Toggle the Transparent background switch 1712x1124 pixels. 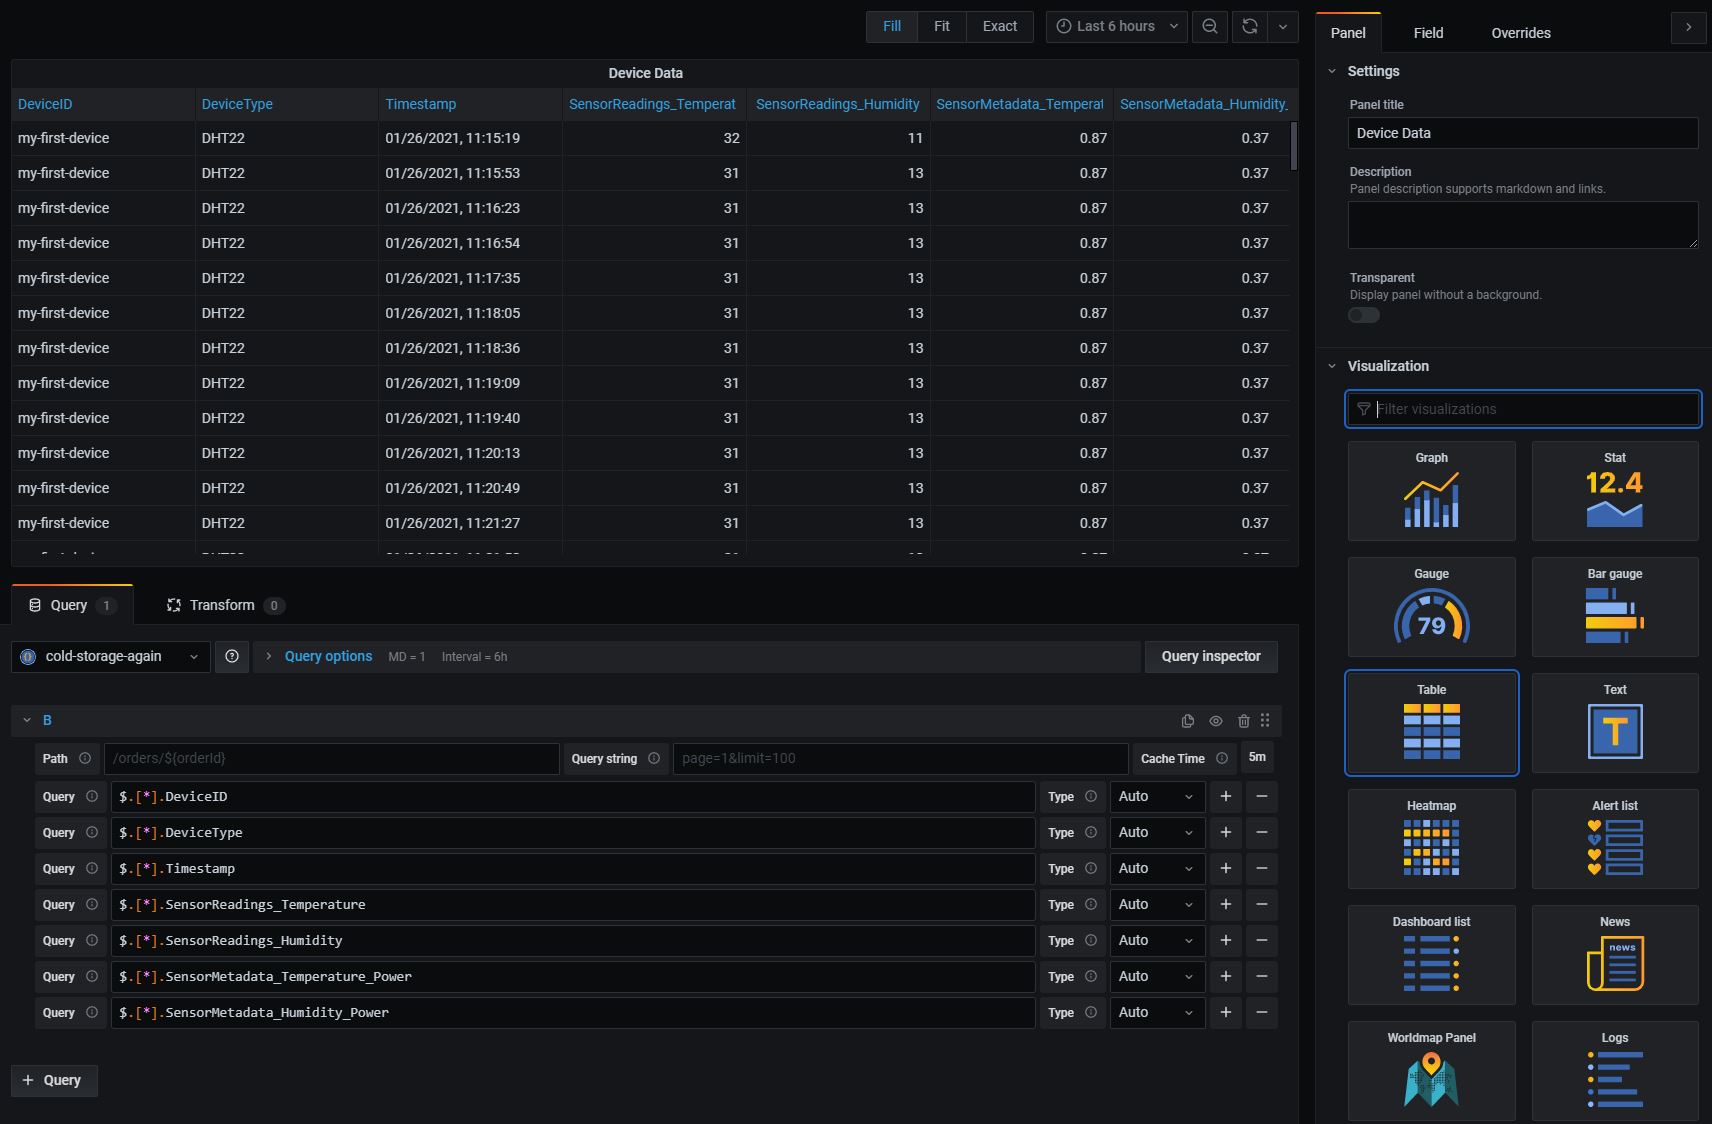1364,315
